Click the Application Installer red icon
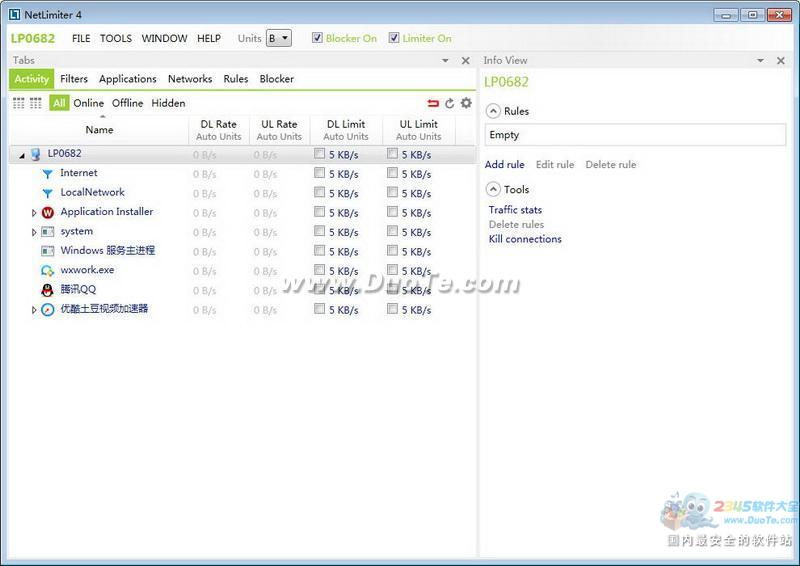This screenshot has height=566, width=800. click(47, 213)
